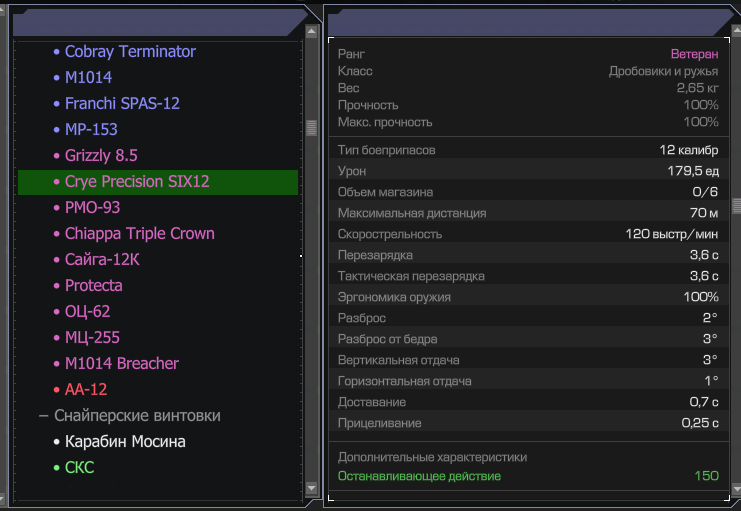Click stats panel scroll down arrow
The width and height of the screenshot is (741, 511).
[737, 488]
